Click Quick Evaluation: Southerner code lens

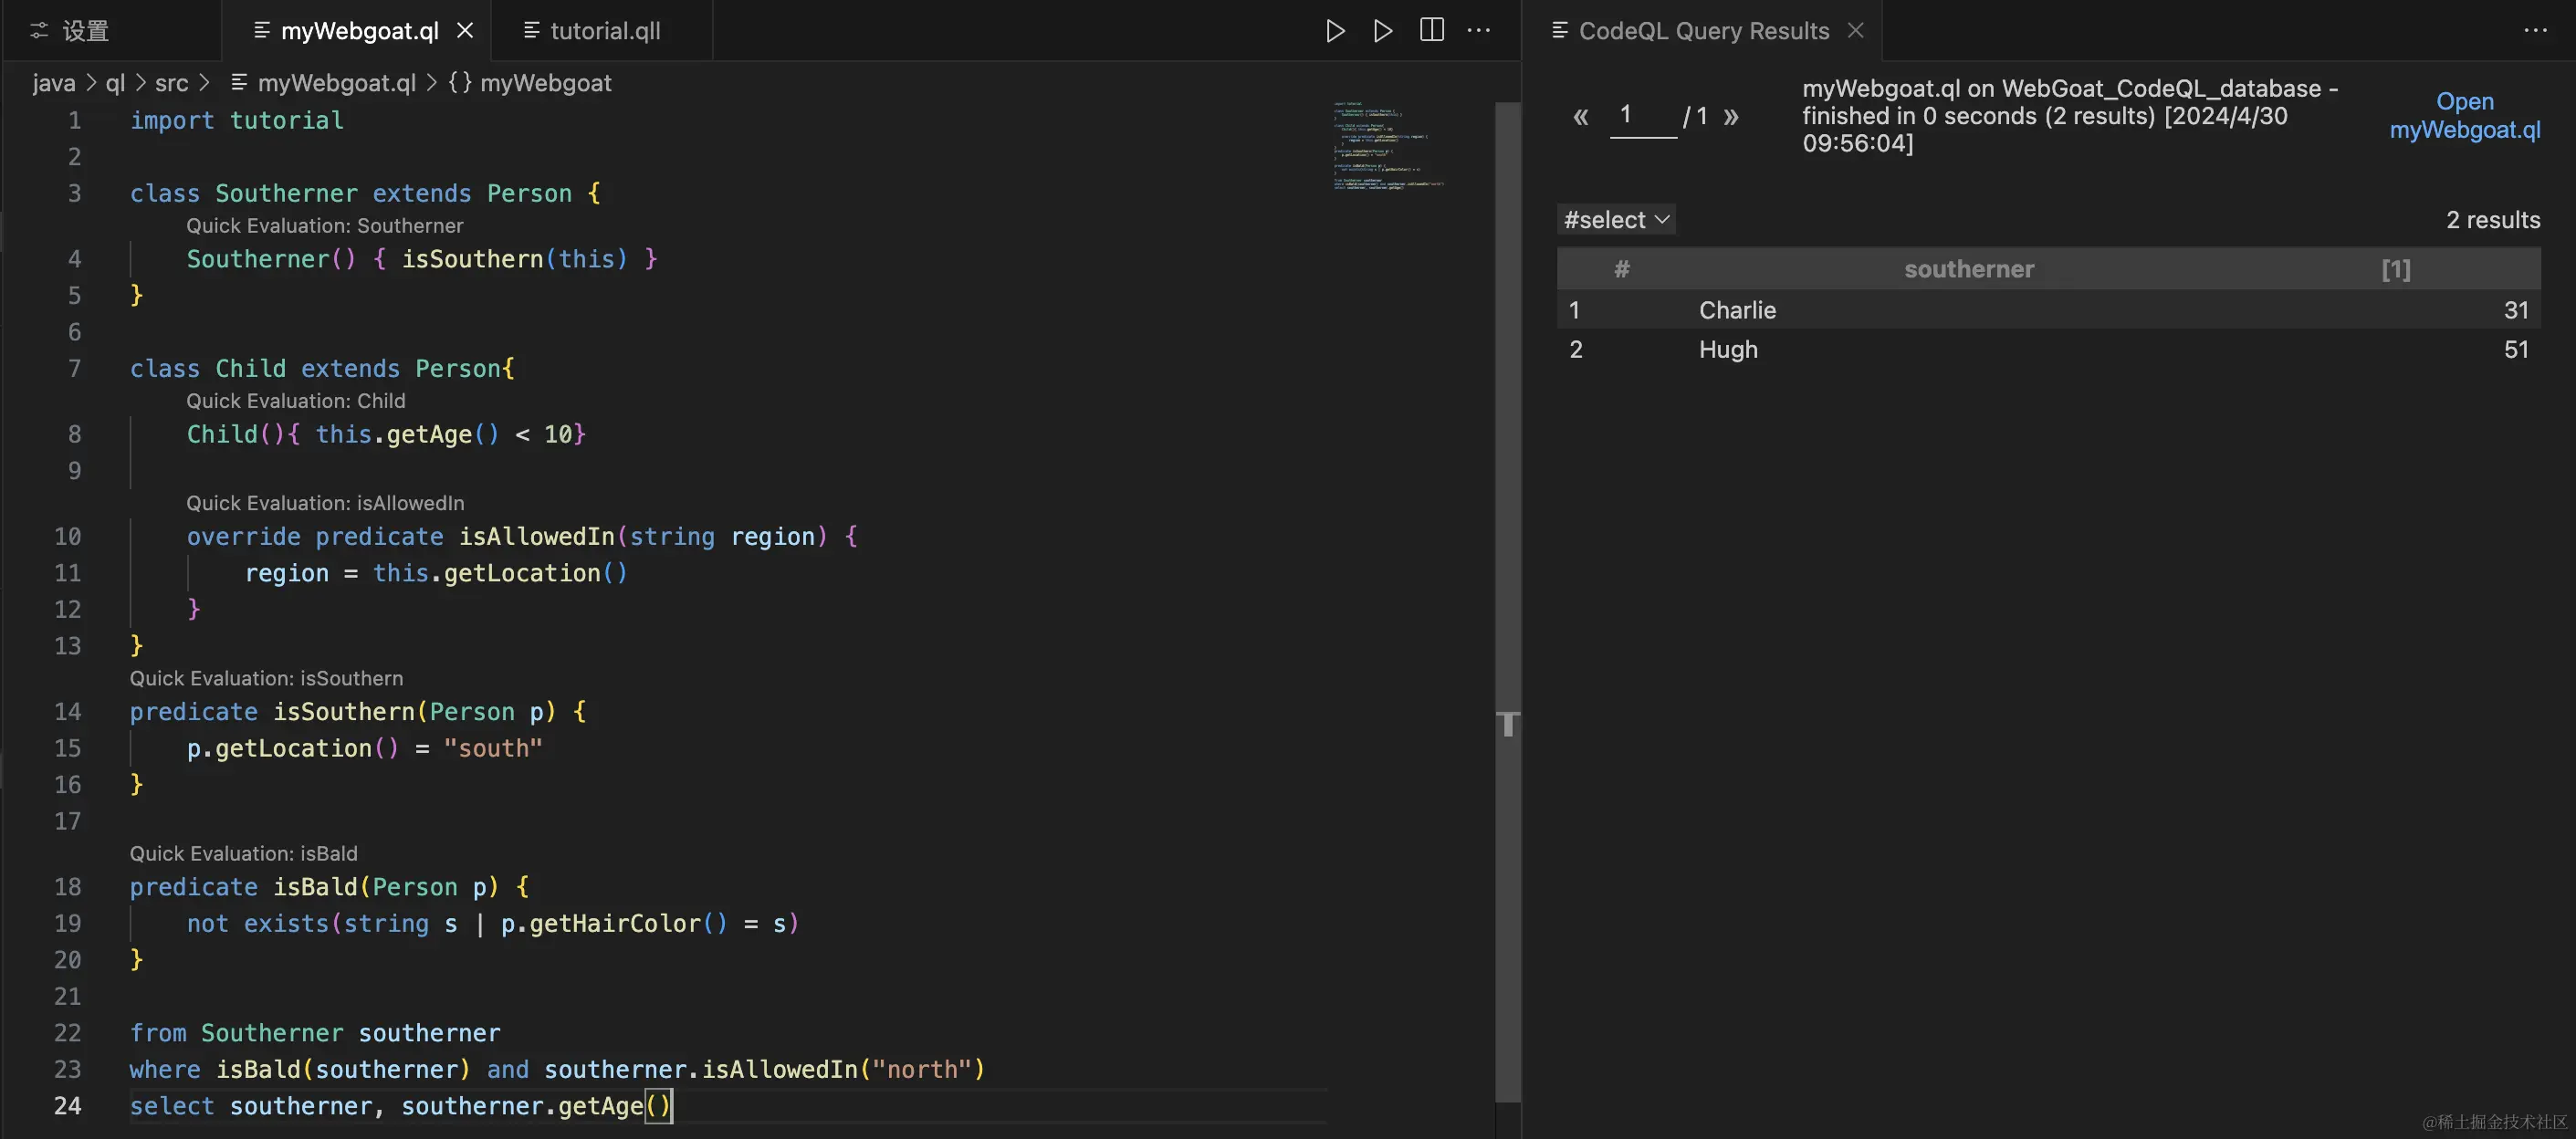325,226
